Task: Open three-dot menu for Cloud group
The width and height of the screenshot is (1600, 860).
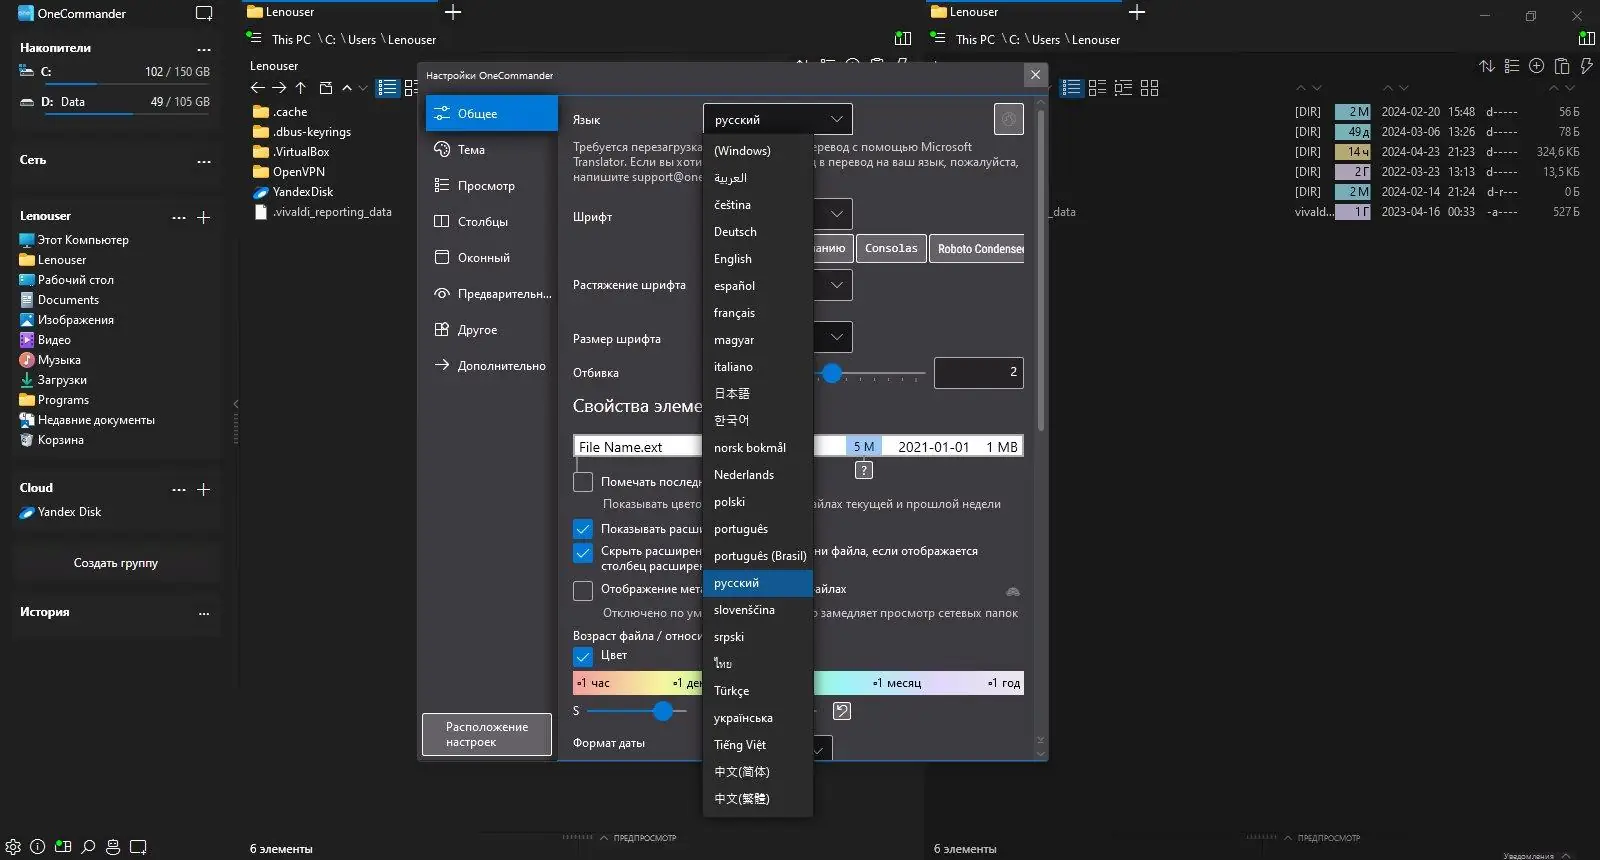Action: pos(179,489)
